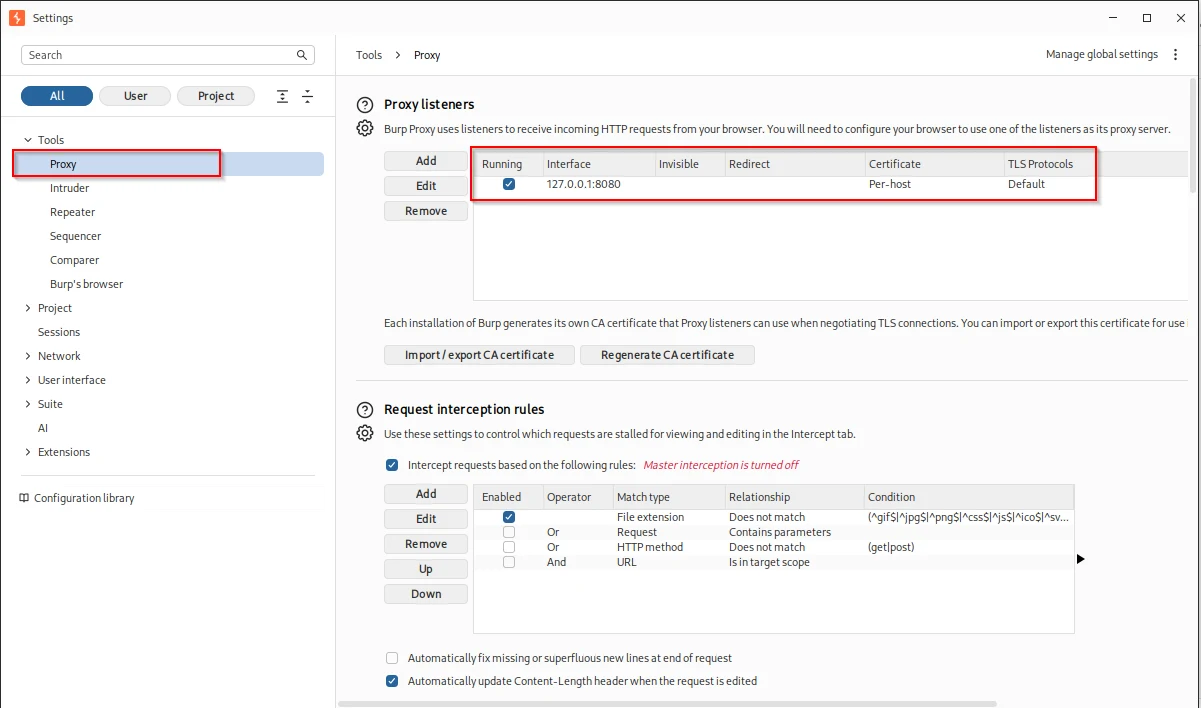Screen dimensions: 1201x708
Task: Remove the selected interception rule
Action: pos(426,544)
